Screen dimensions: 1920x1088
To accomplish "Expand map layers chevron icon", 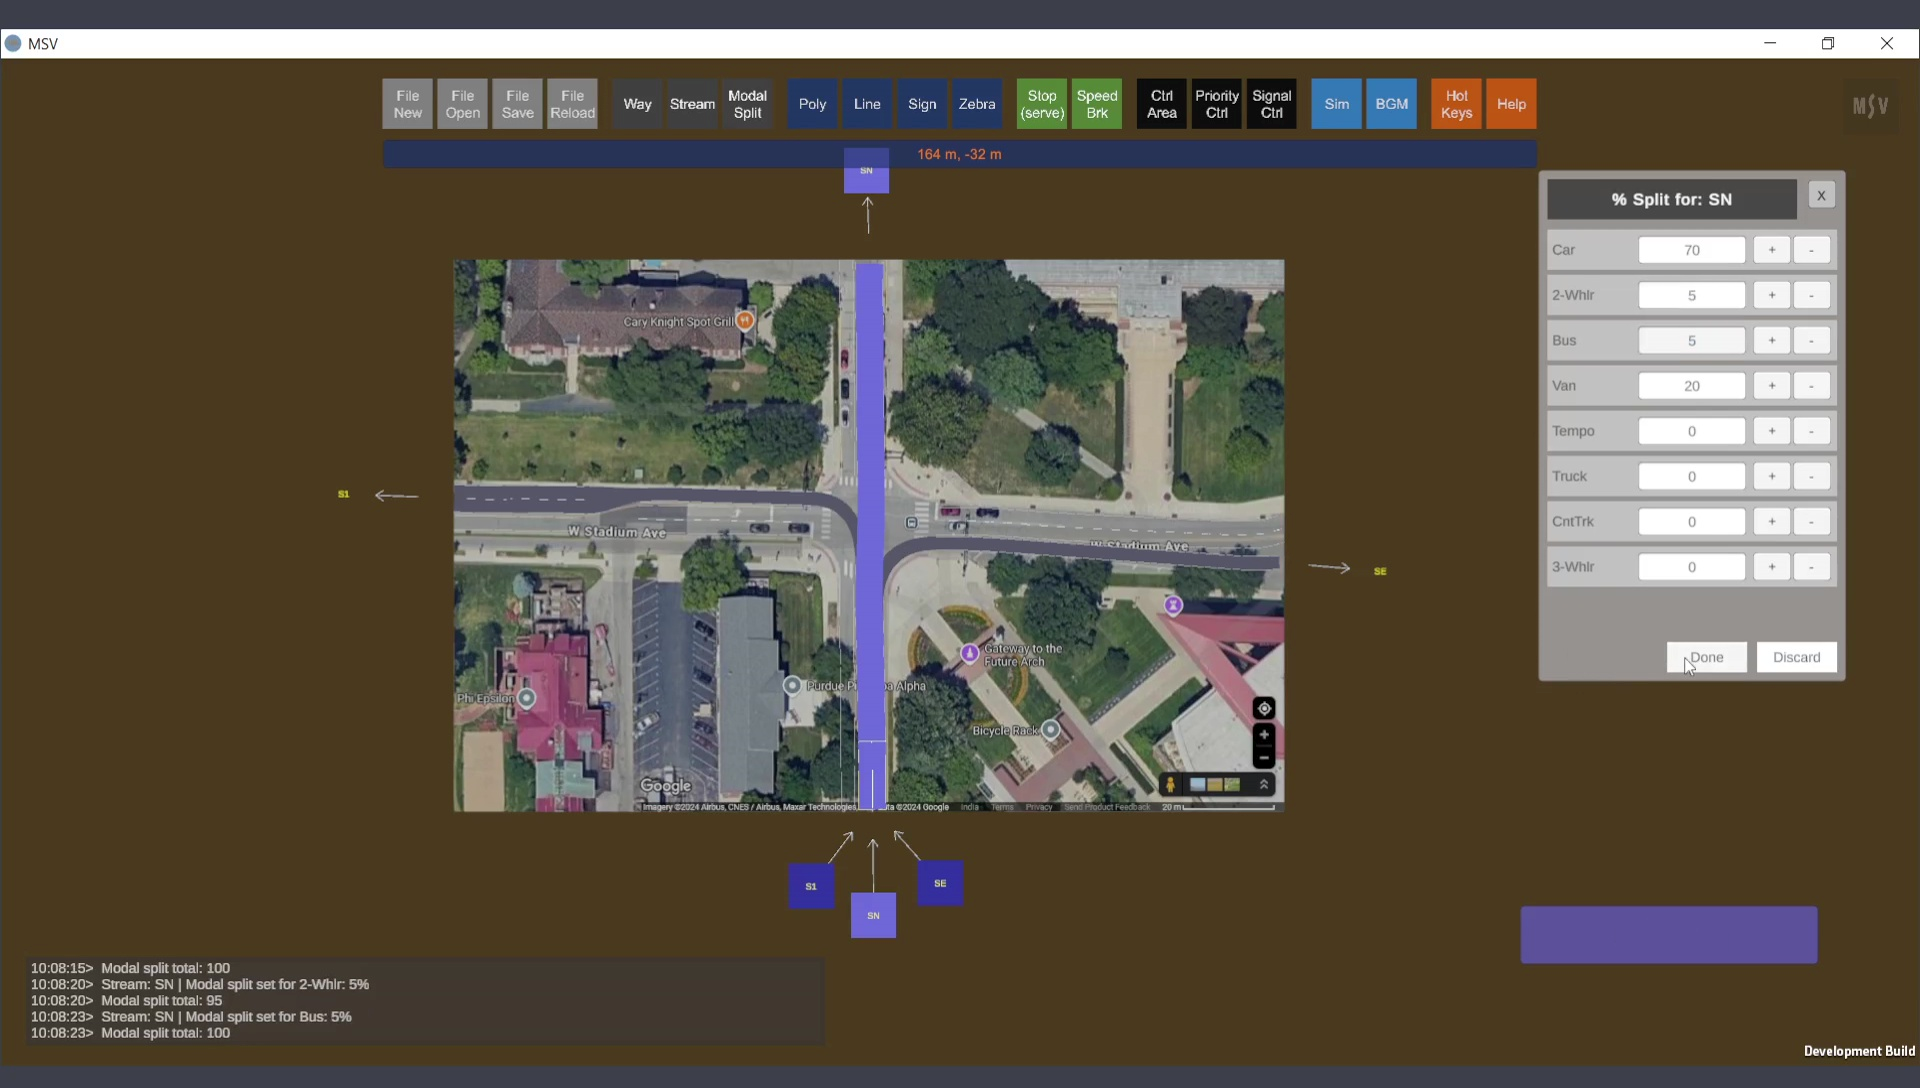I will 1264,785.
